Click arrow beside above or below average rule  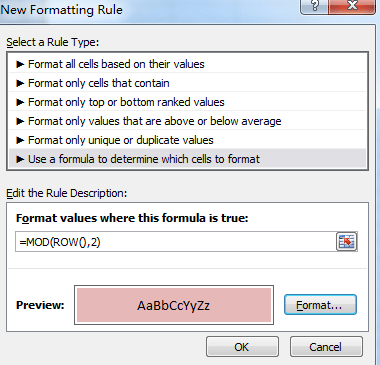[20, 121]
